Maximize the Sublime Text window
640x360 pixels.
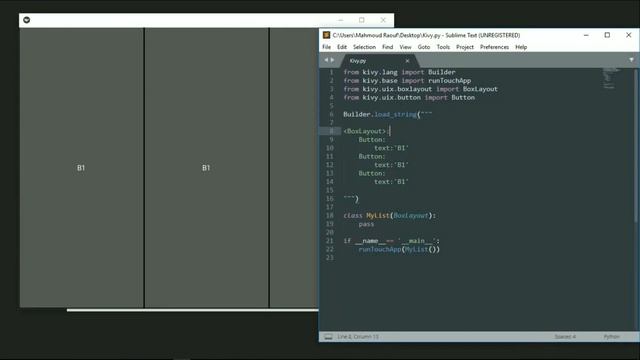click(607, 35)
